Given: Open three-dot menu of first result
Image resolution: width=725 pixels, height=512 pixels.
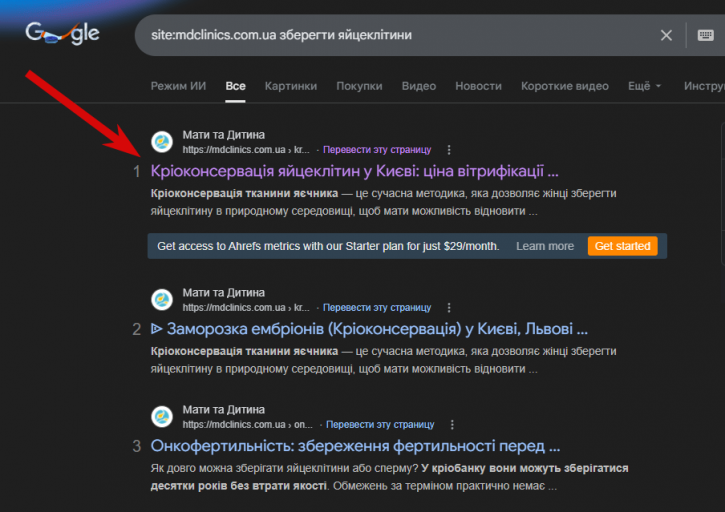Looking at the screenshot, I should coord(449,150).
